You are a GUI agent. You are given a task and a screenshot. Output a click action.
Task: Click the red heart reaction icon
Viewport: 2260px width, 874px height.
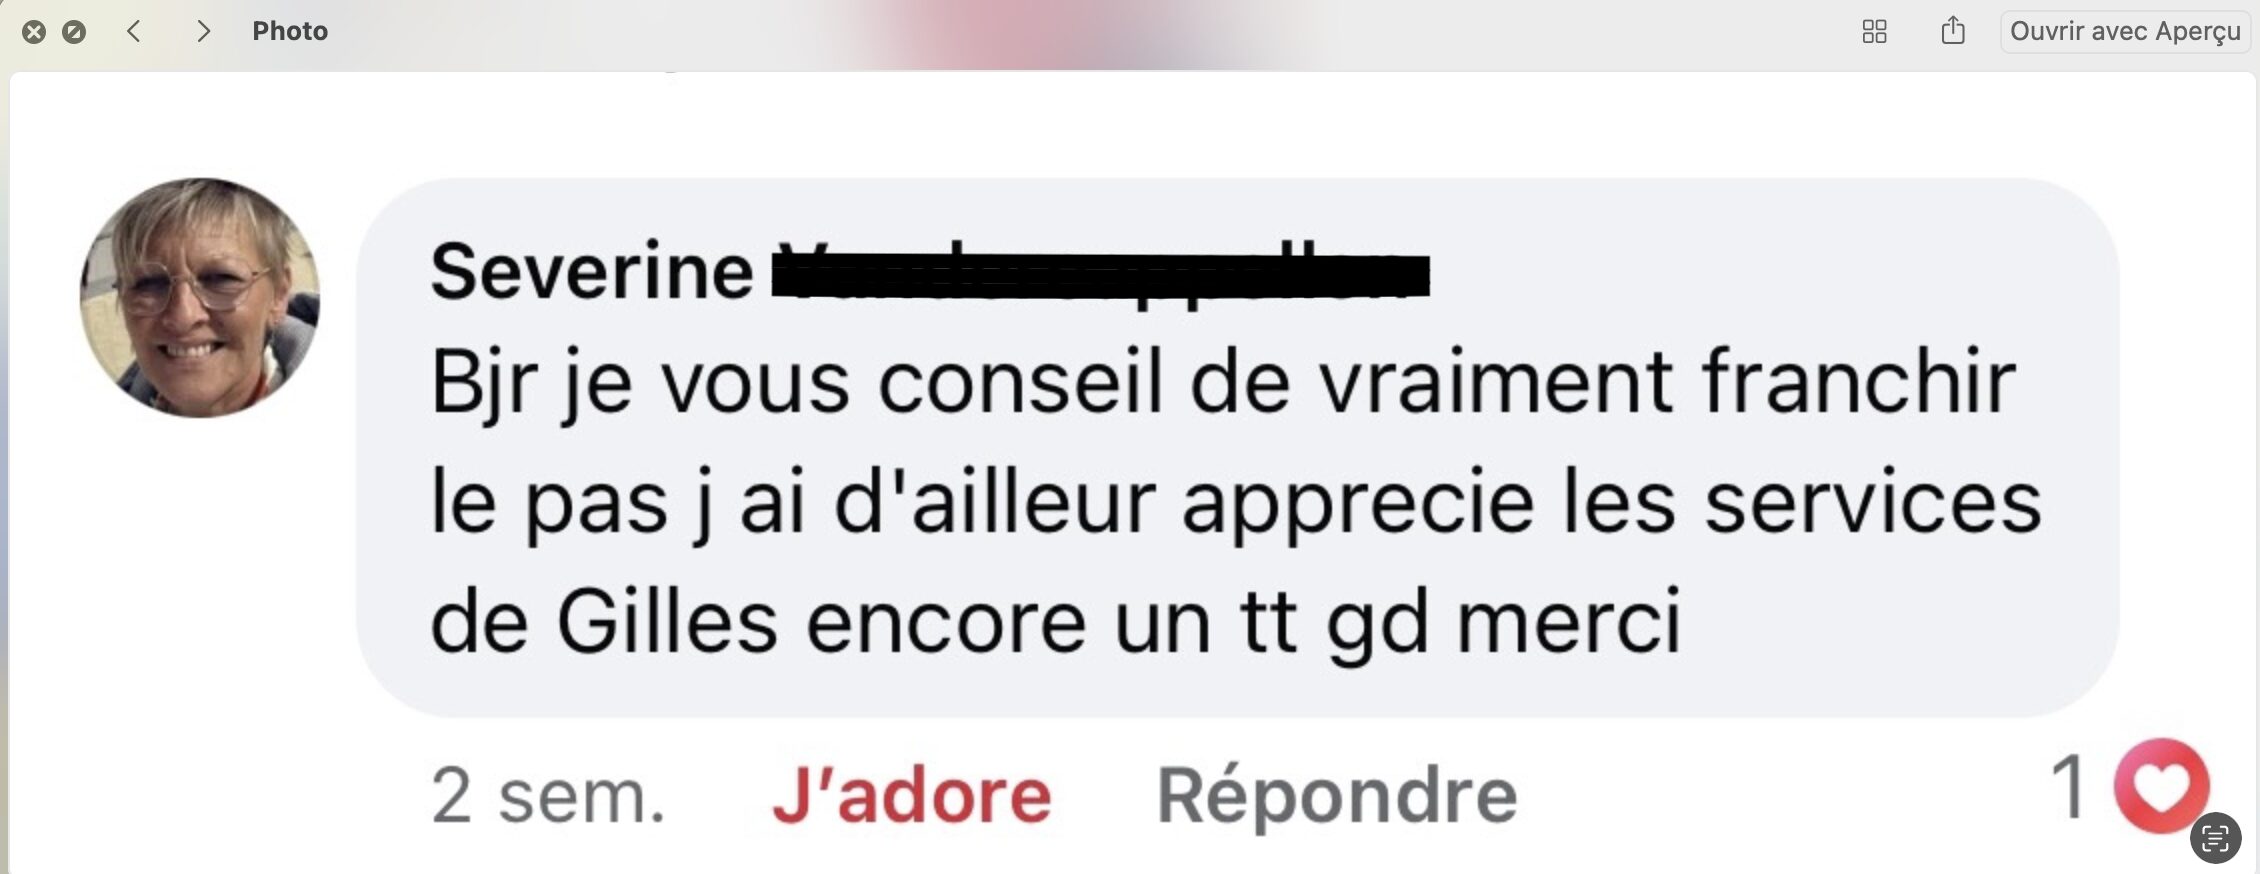click(2161, 786)
